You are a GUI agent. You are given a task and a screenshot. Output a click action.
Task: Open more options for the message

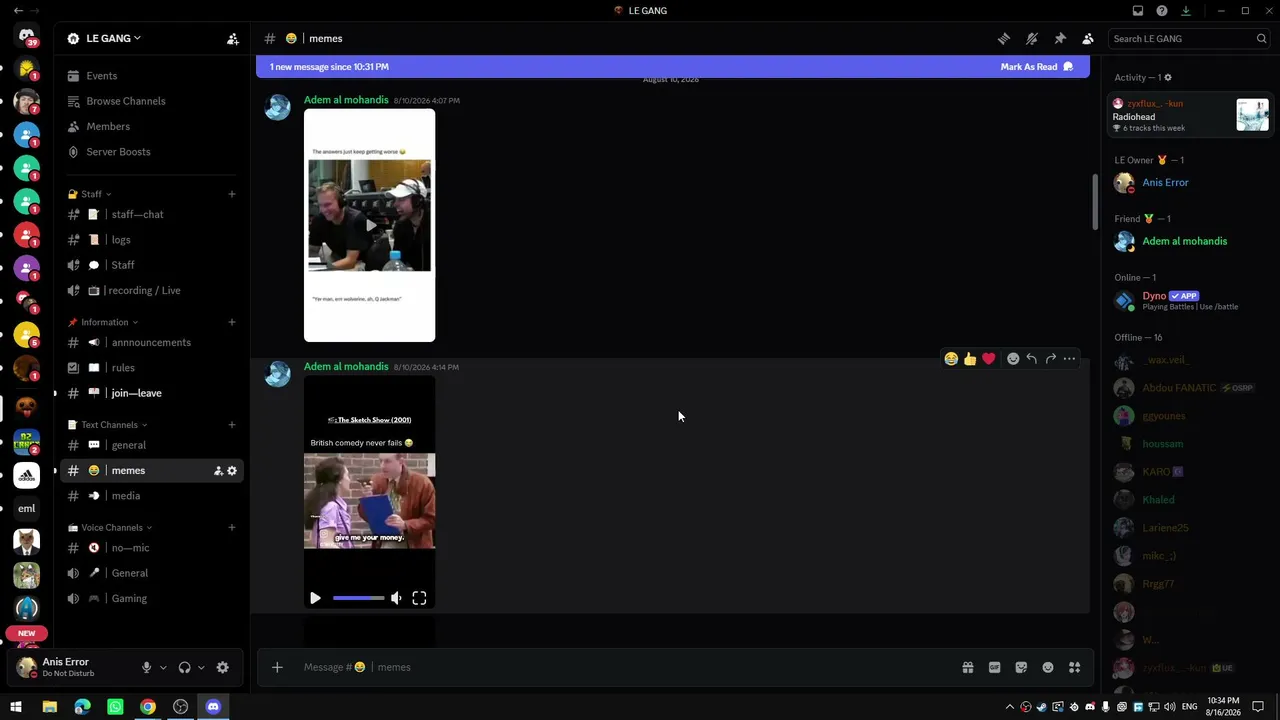pos(1070,359)
